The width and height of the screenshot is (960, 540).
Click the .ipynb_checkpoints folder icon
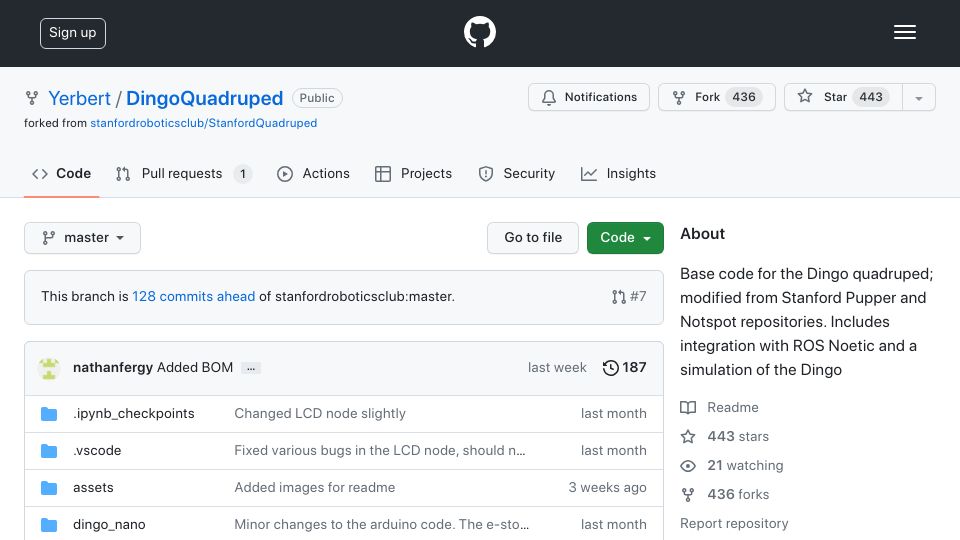click(x=49, y=414)
